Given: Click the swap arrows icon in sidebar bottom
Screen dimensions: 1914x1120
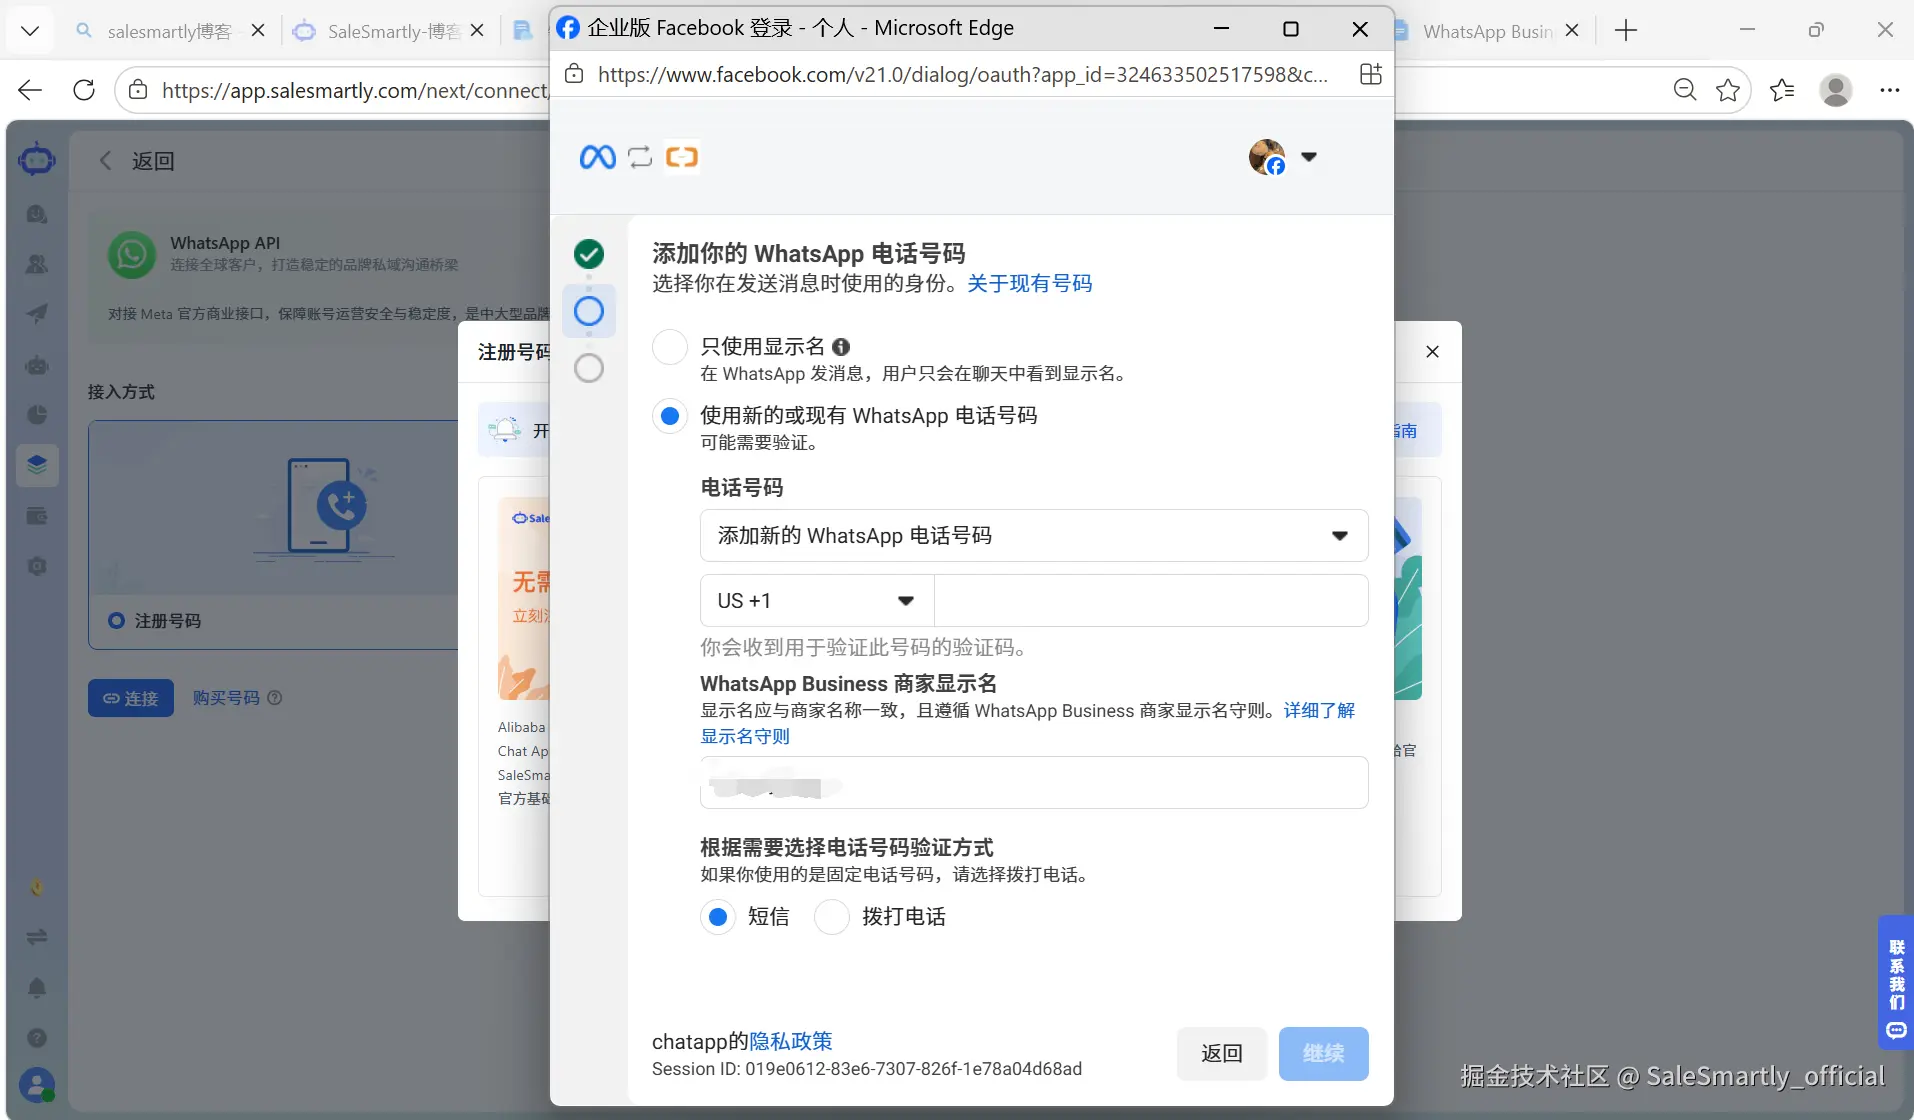Looking at the screenshot, I should pos(37,937).
